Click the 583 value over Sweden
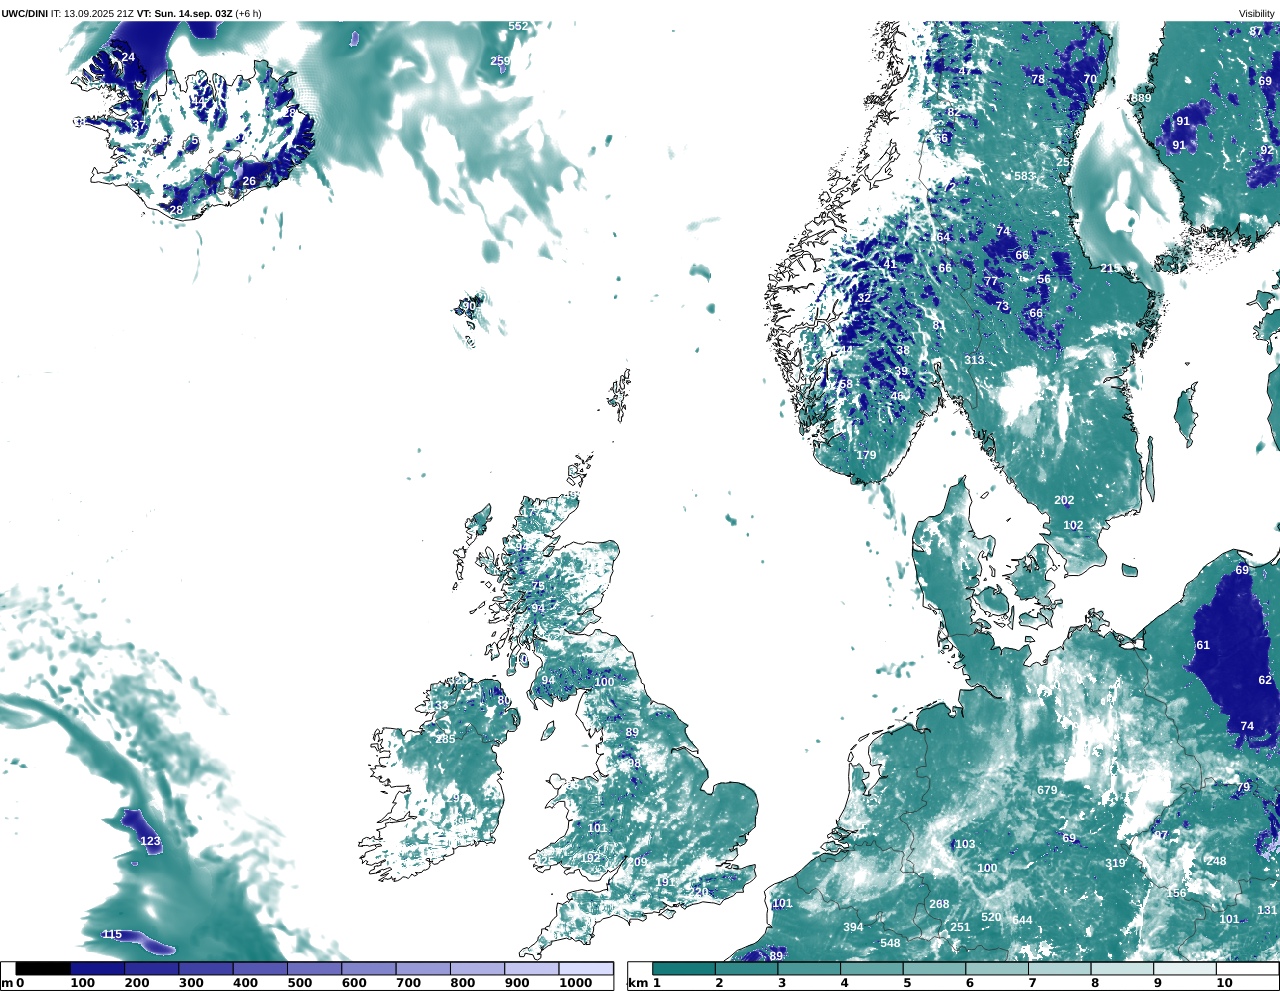This screenshot has height=991, width=1280. tap(1025, 176)
